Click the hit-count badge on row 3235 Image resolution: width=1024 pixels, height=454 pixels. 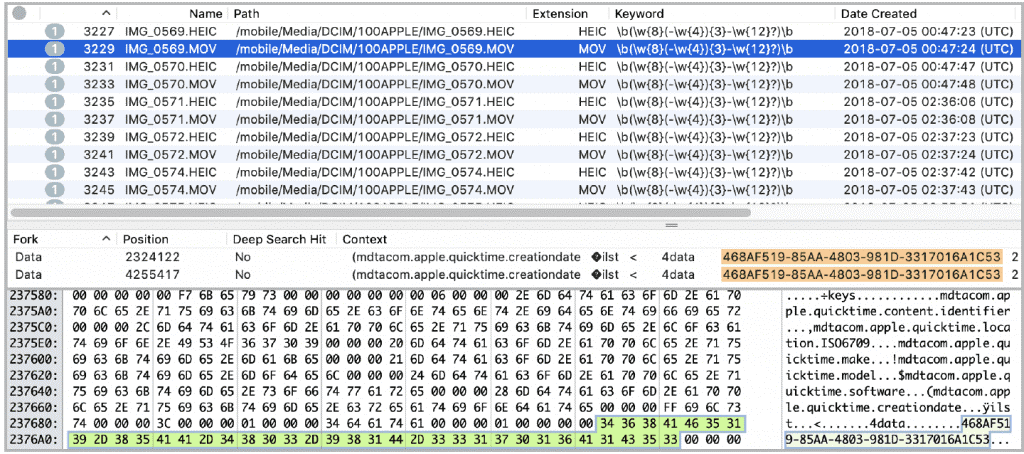point(54,101)
